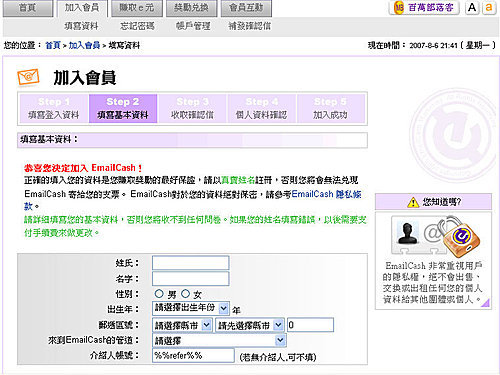Select the small font size a icon
This screenshot has width=500, height=375.
(489, 8)
